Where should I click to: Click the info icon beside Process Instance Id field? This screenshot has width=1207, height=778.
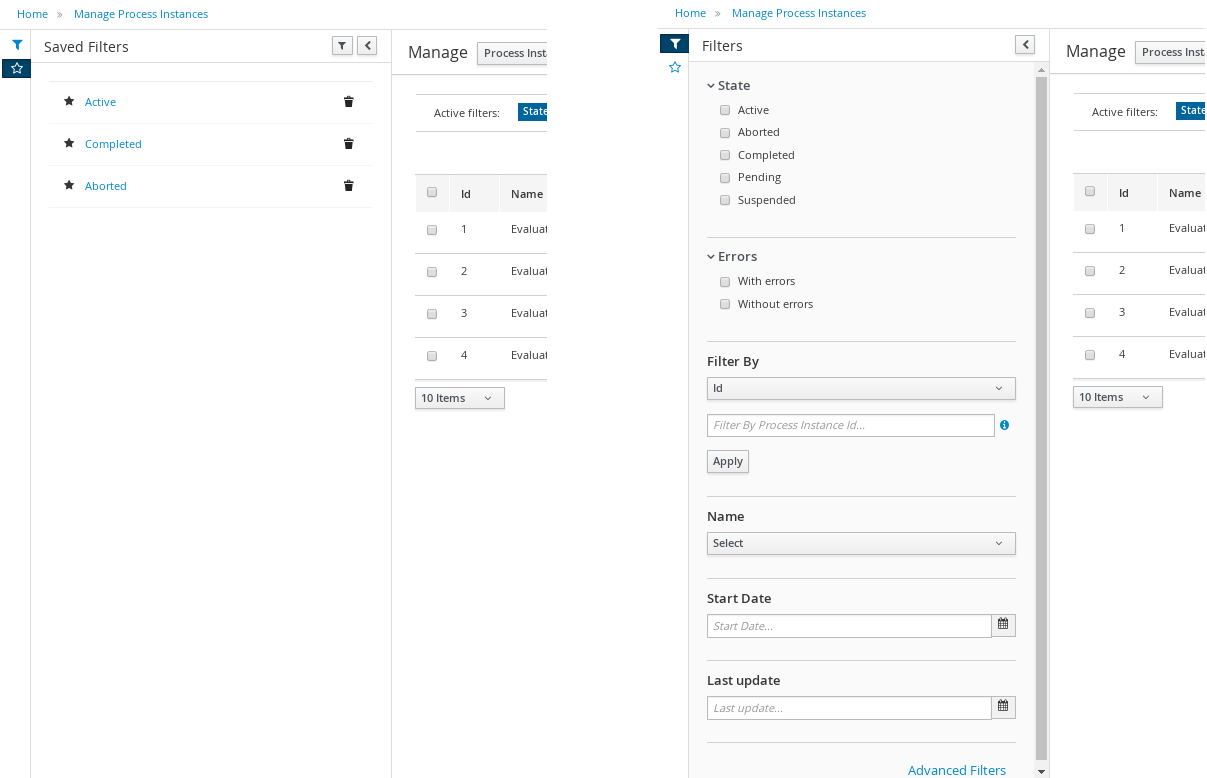(1004, 425)
